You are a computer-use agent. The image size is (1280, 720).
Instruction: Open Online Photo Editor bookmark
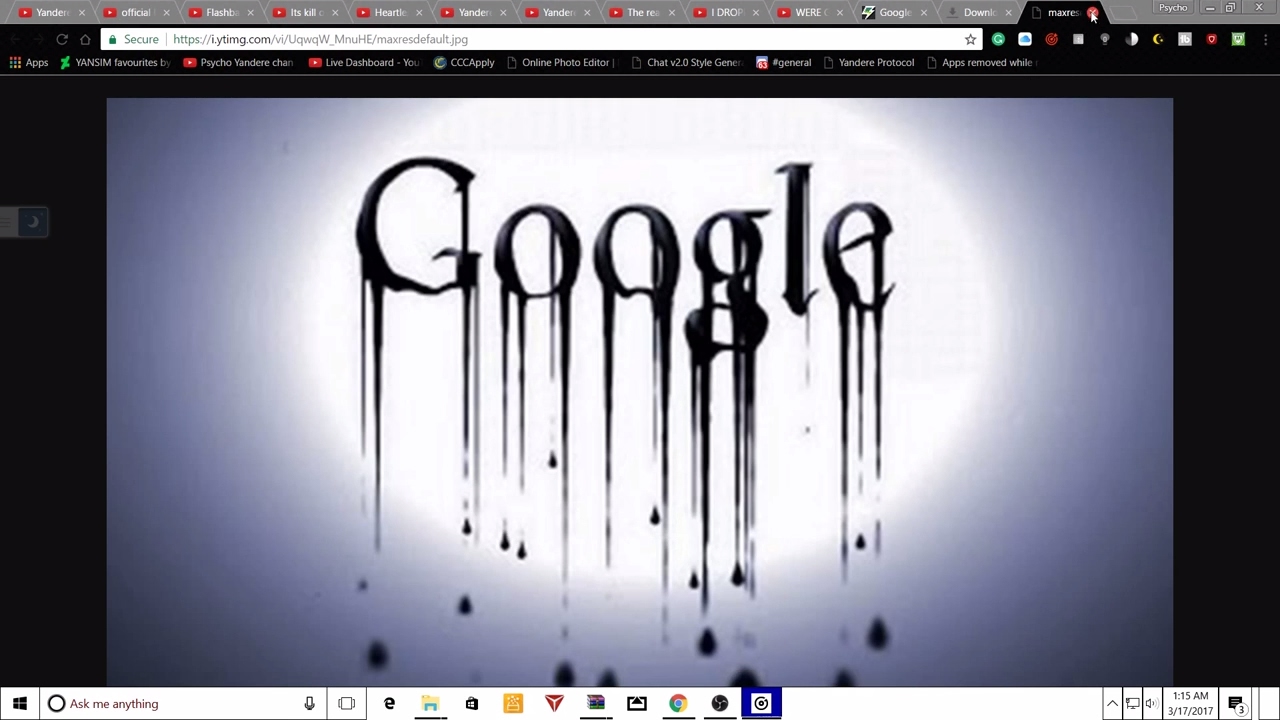pyautogui.click(x=561, y=62)
